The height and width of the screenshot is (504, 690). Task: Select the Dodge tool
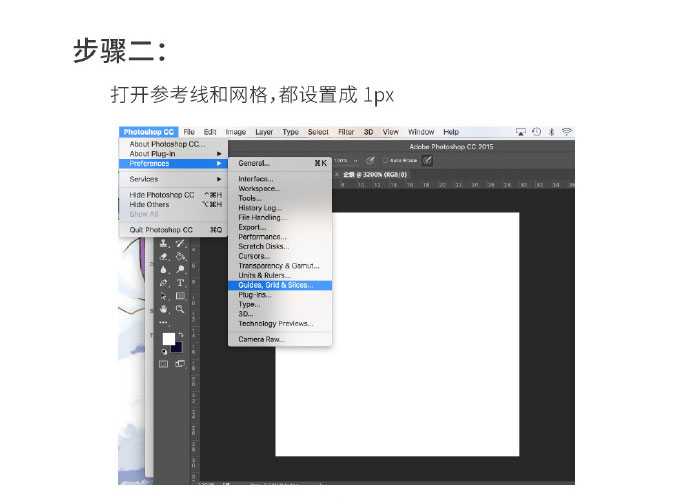180,269
